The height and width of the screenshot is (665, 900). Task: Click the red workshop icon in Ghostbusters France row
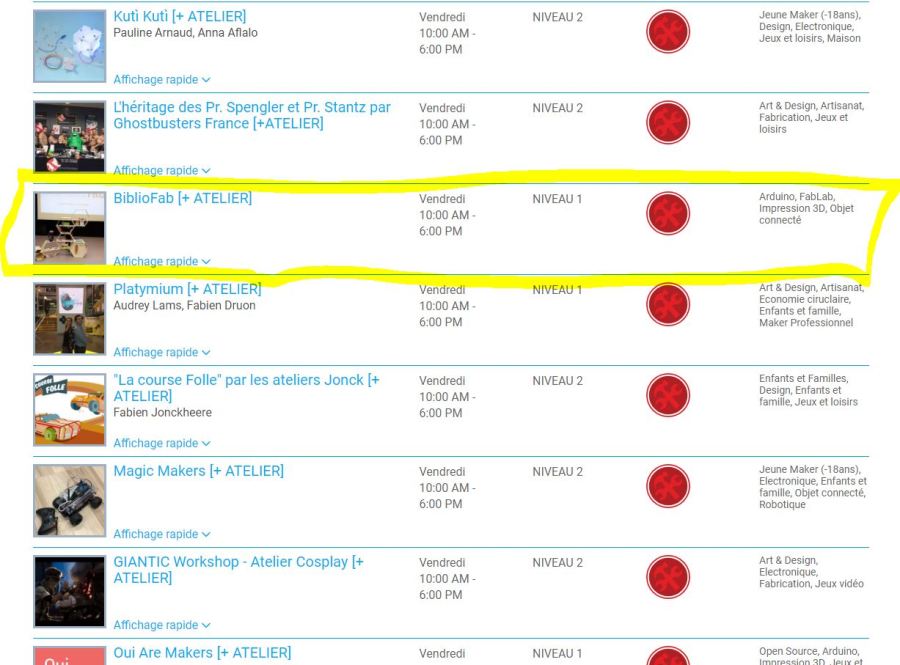[x=667, y=123]
